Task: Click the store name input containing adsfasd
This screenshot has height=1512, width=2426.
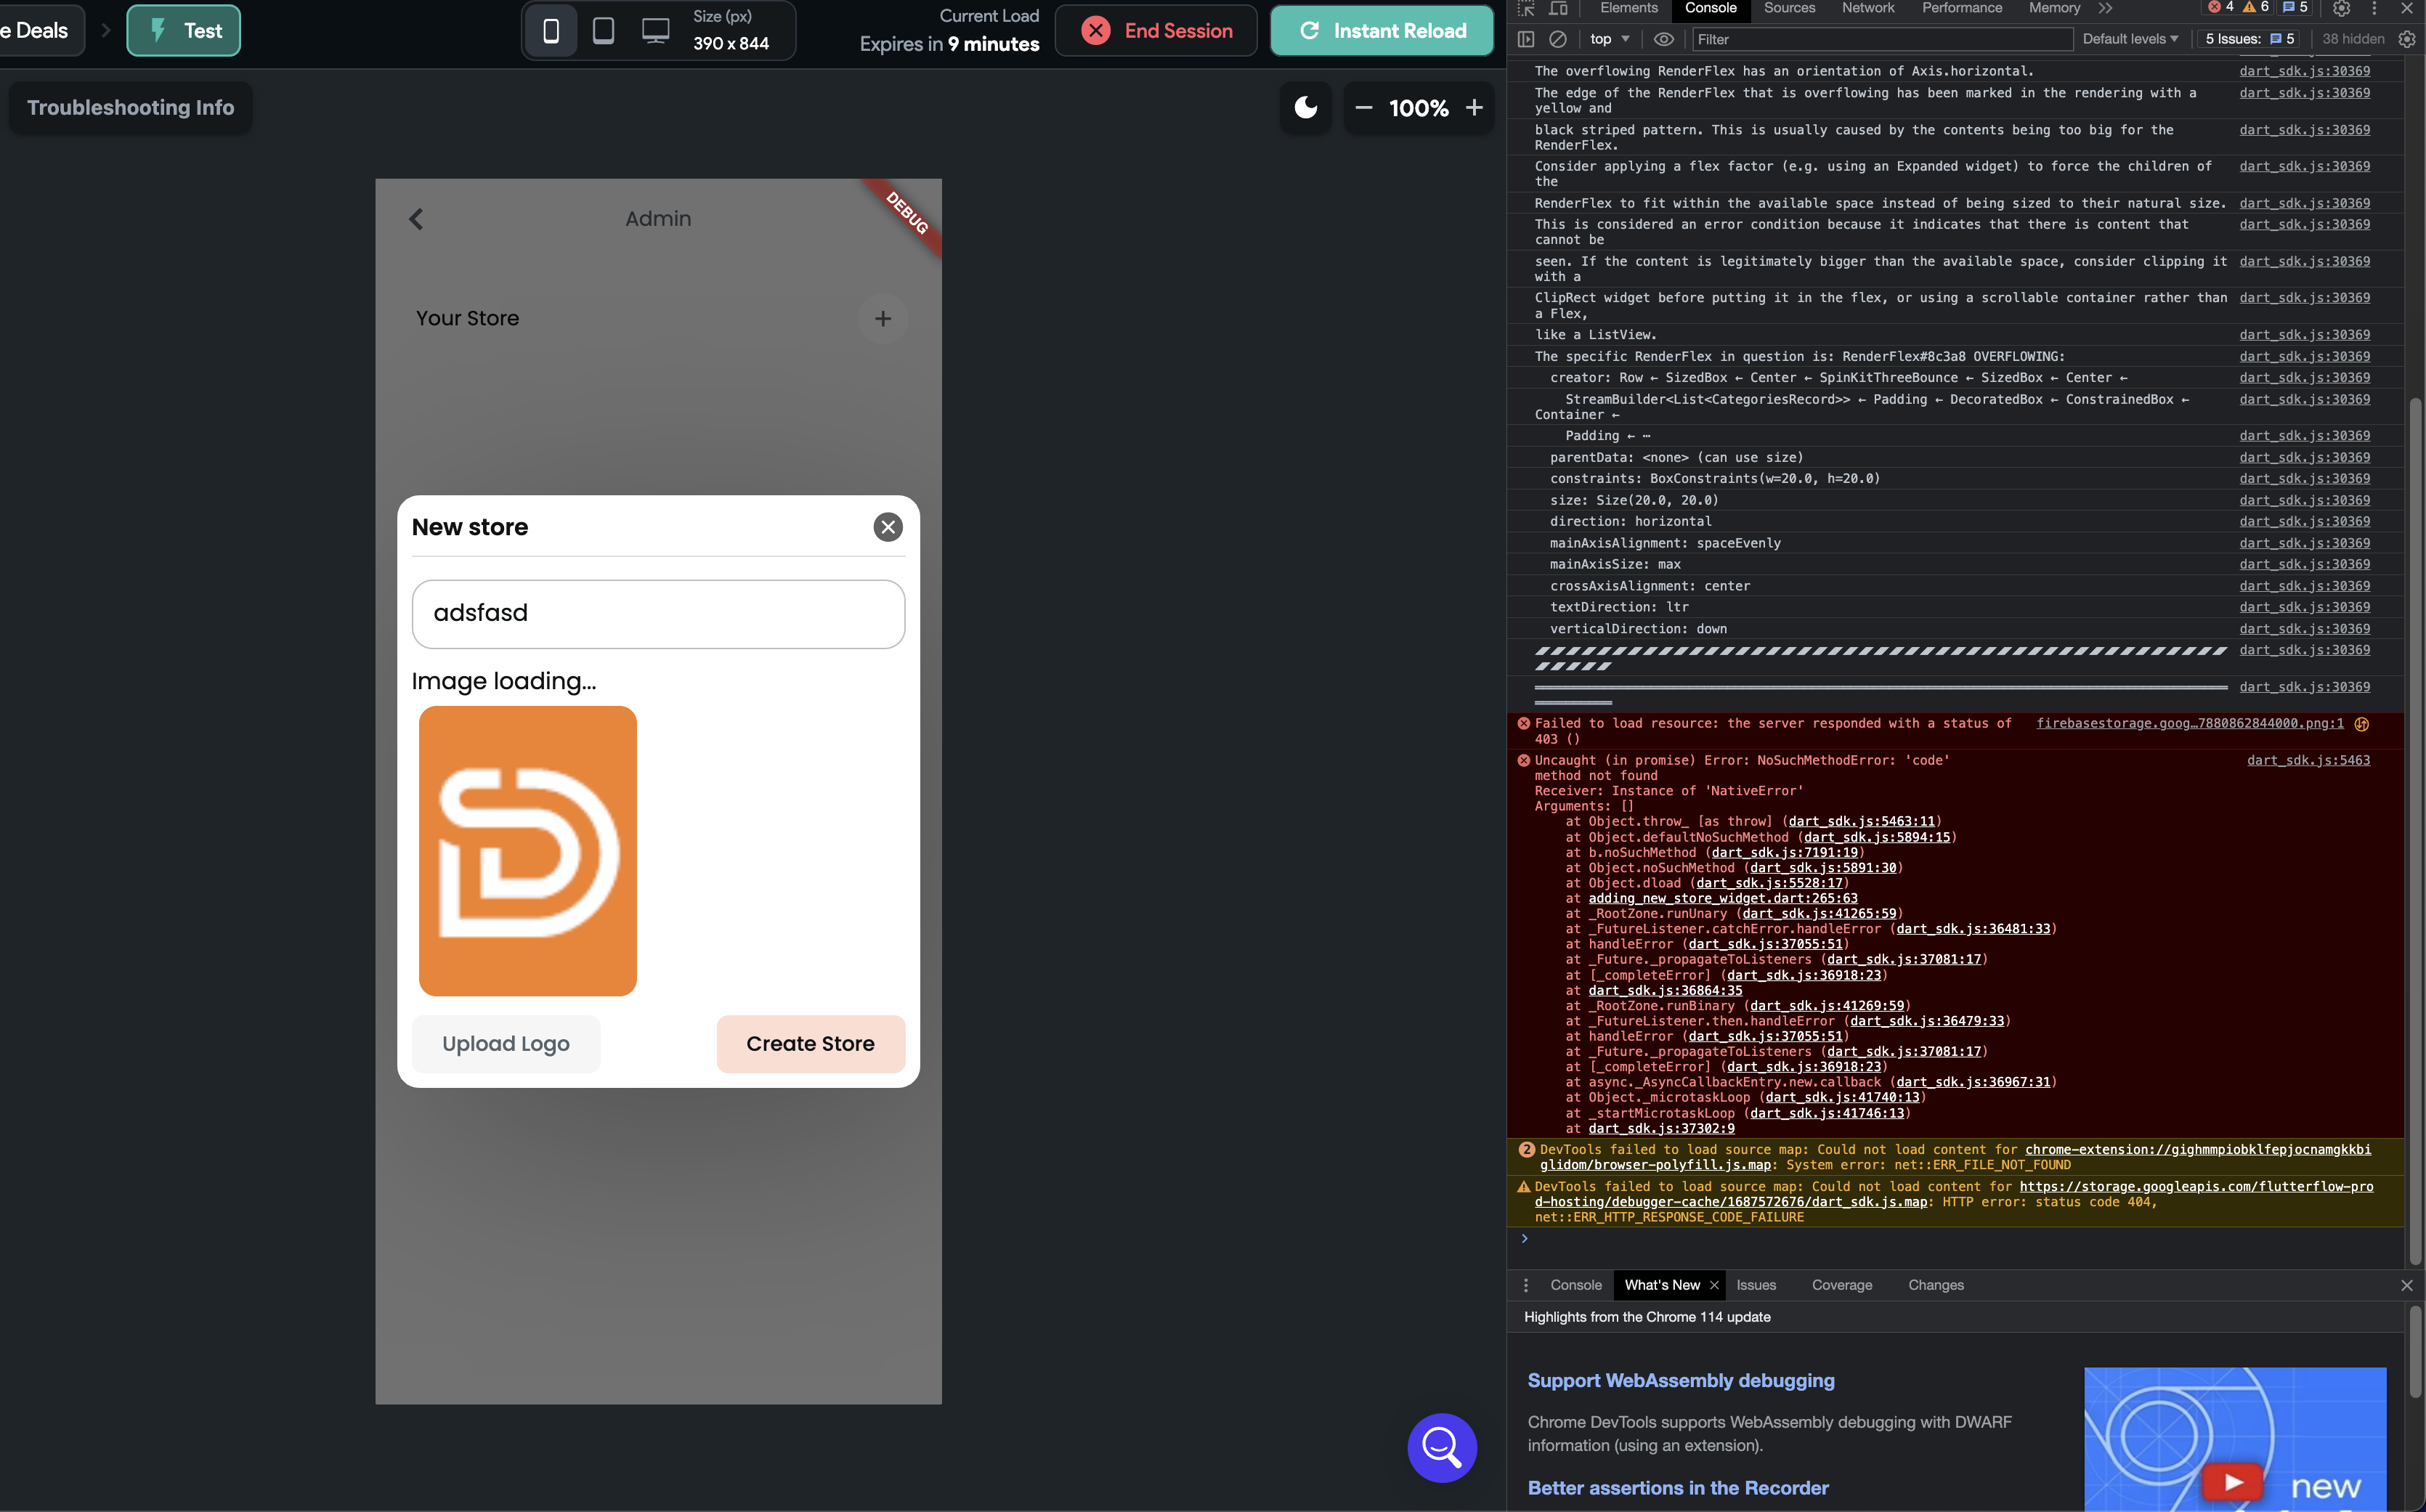Action: (x=657, y=613)
